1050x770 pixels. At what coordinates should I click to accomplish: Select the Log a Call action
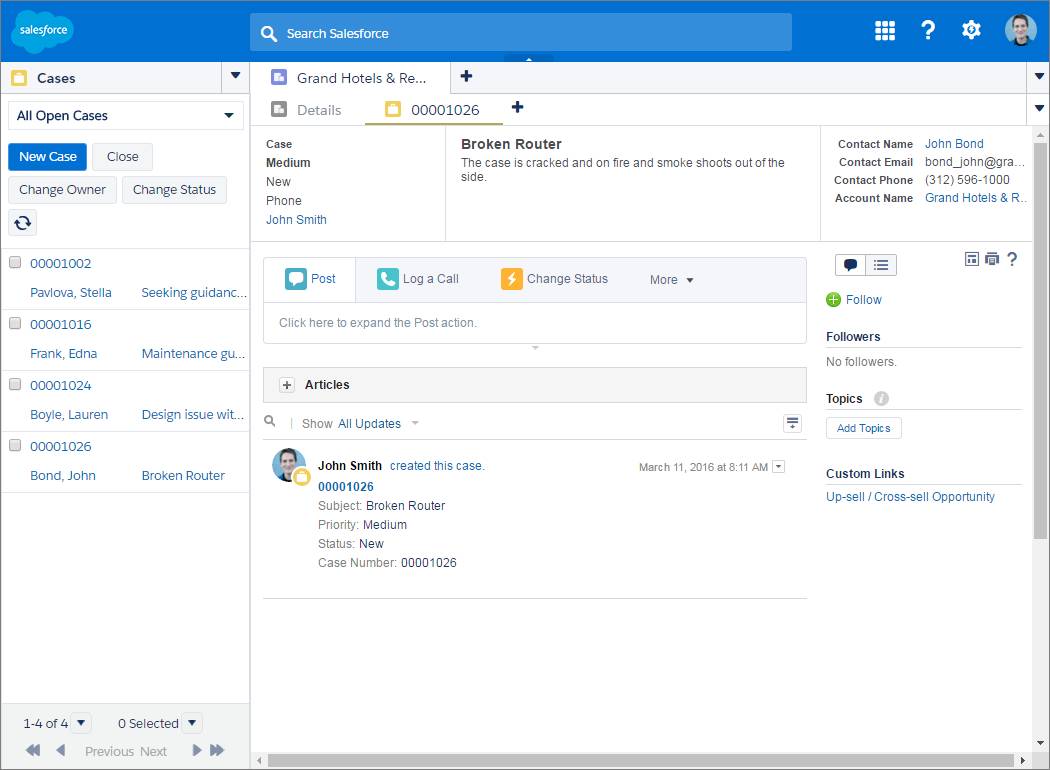pos(418,279)
